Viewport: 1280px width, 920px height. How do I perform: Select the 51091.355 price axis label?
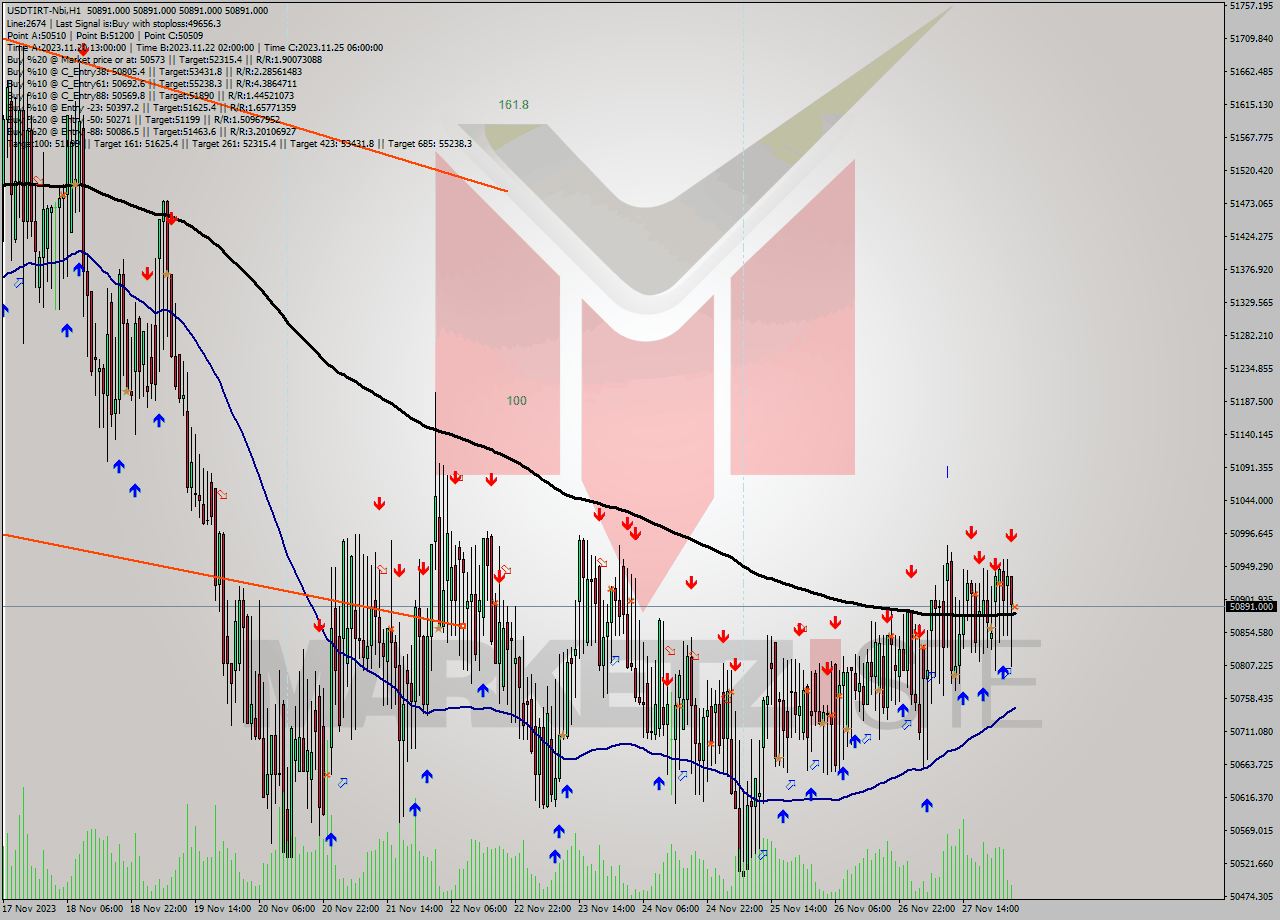pos(1251,467)
